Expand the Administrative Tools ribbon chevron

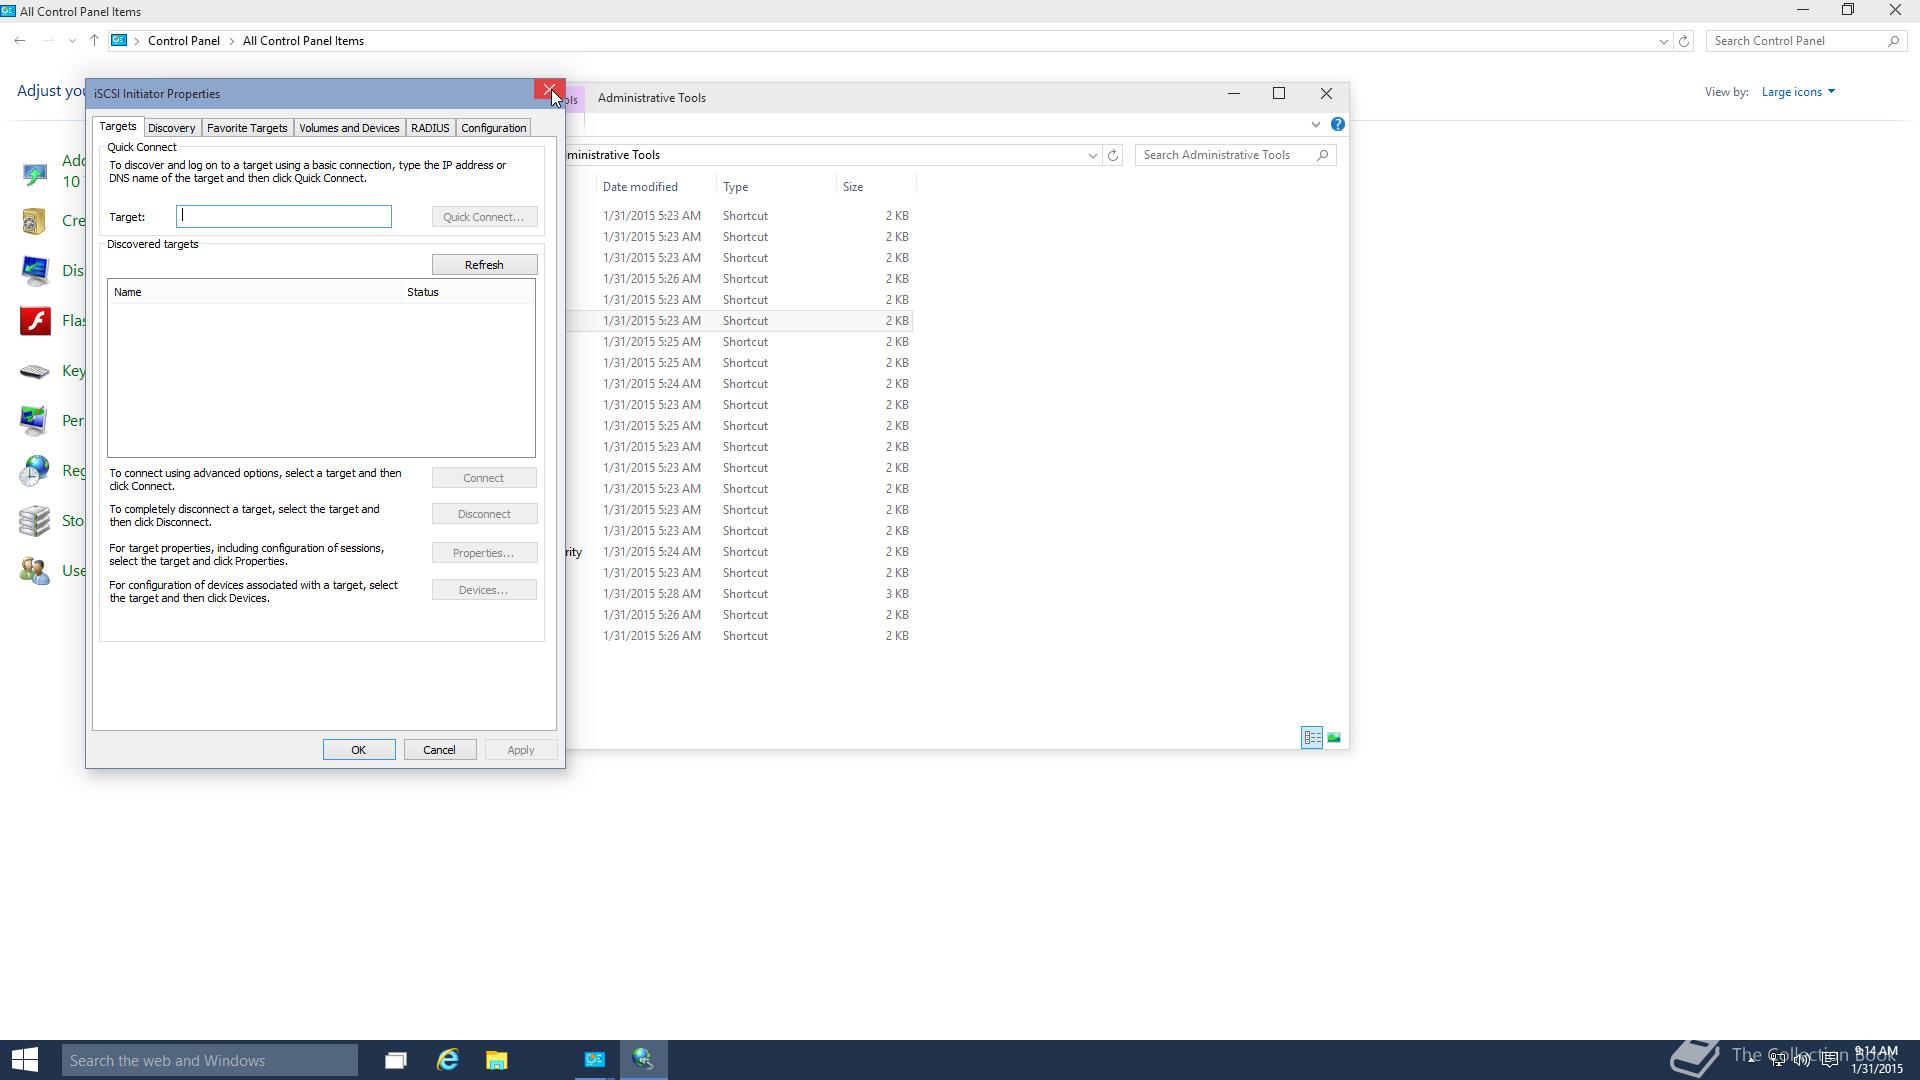click(1315, 125)
